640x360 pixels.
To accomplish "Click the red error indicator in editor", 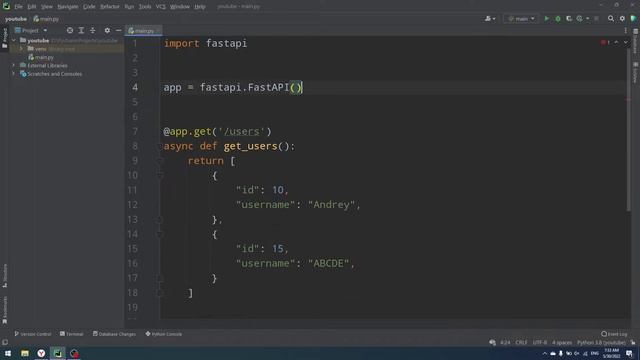I will [605, 42].
